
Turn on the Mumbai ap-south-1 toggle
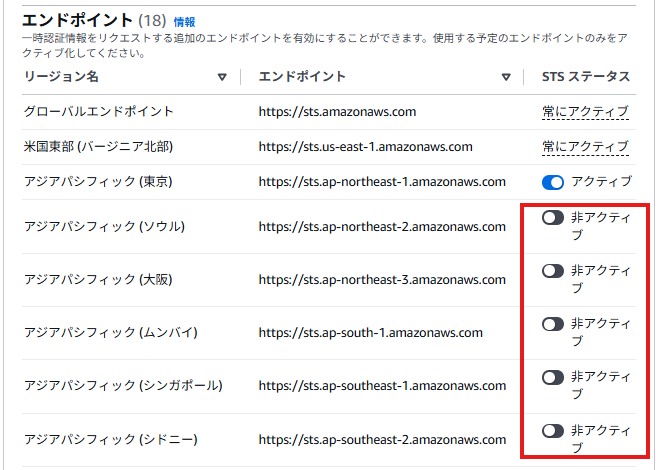[x=553, y=324]
